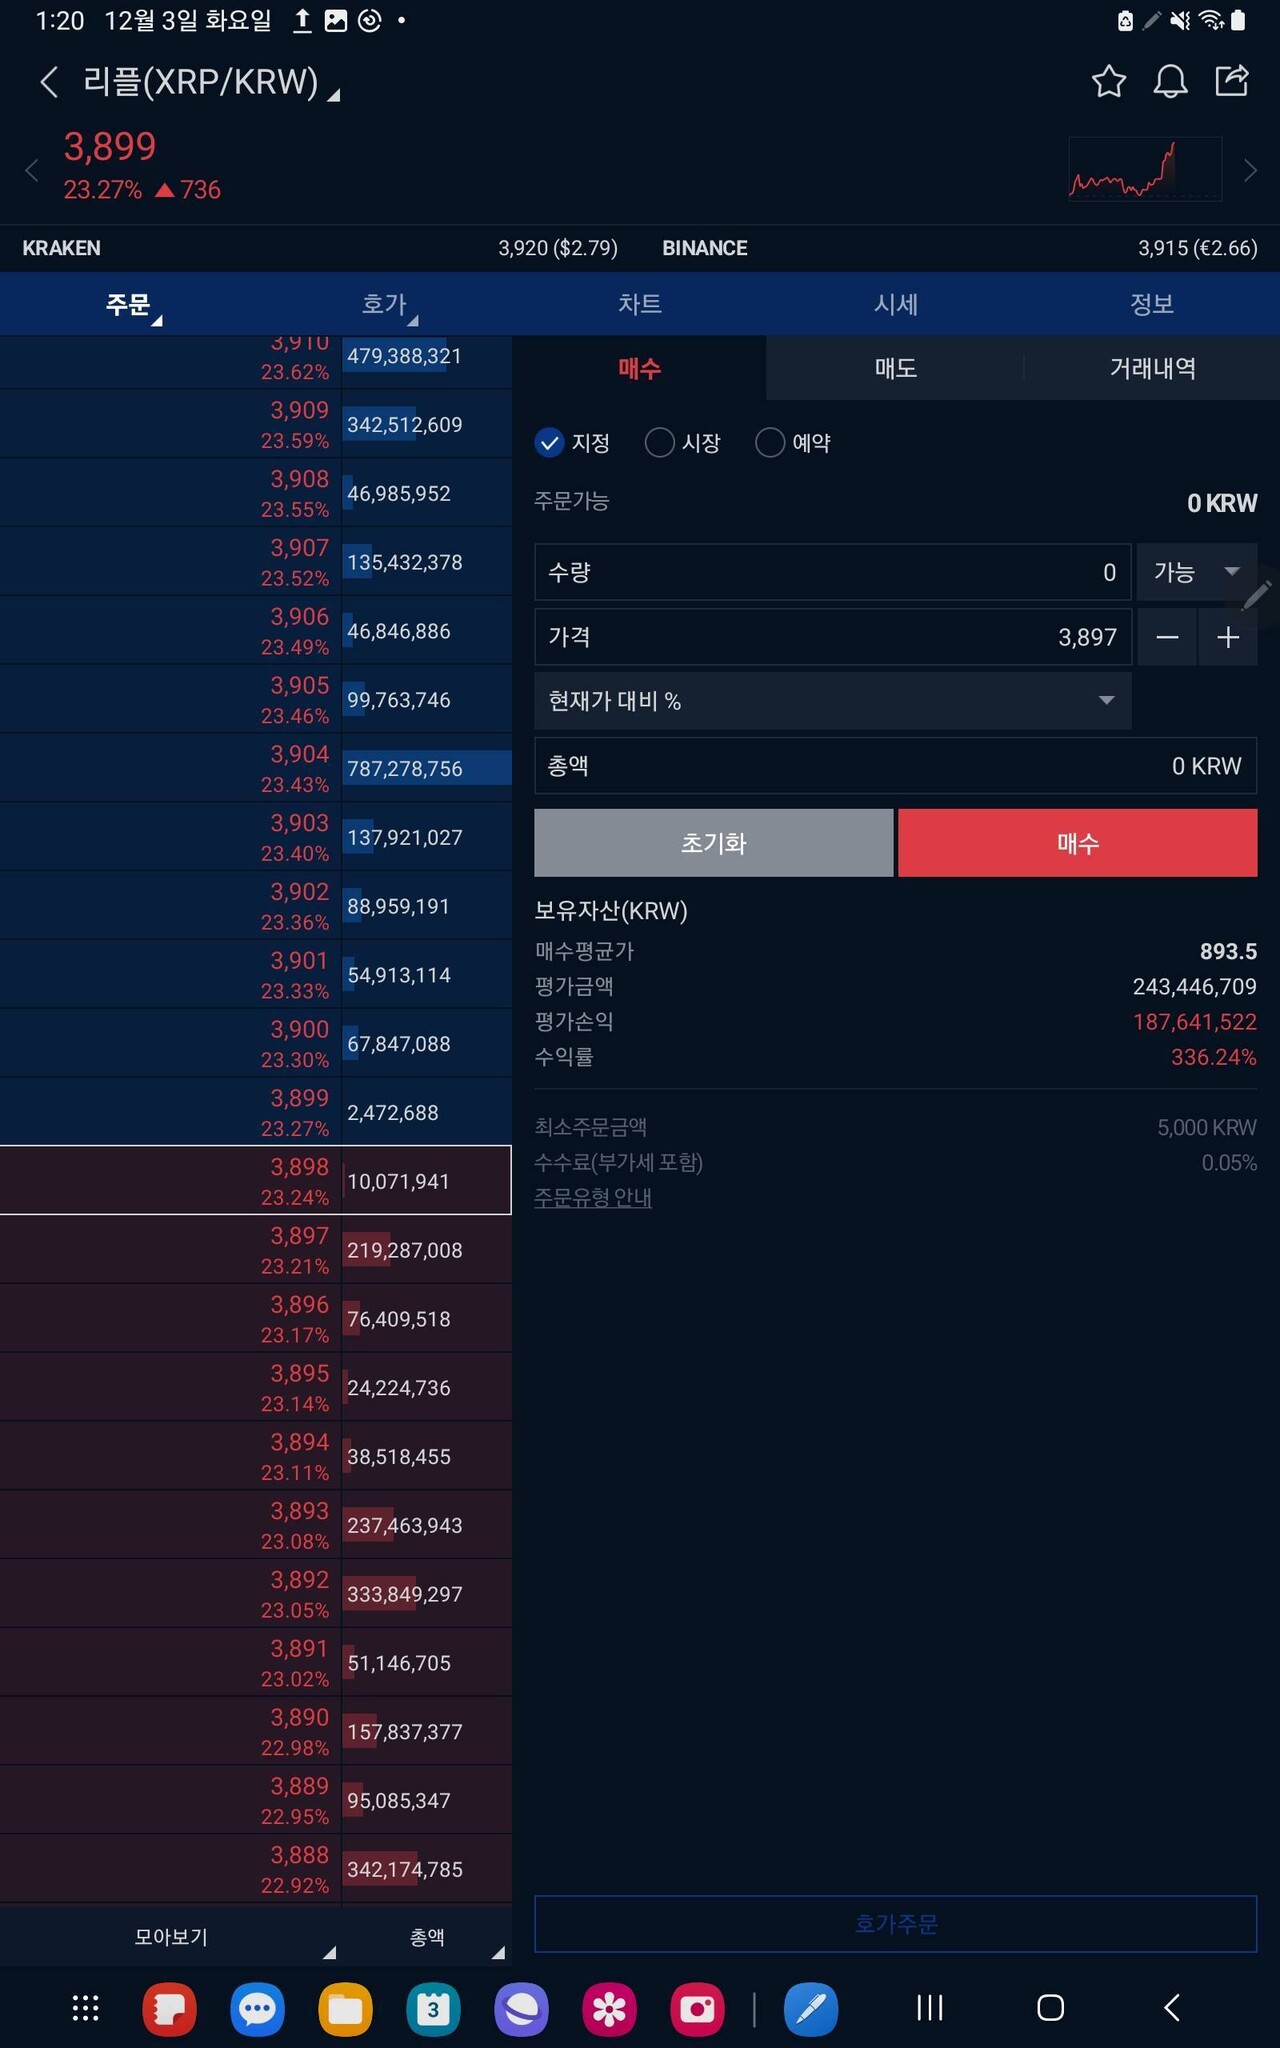The image size is (1280, 2048).
Task: Select the 시장 market order option
Action: click(x=683, y=442)
